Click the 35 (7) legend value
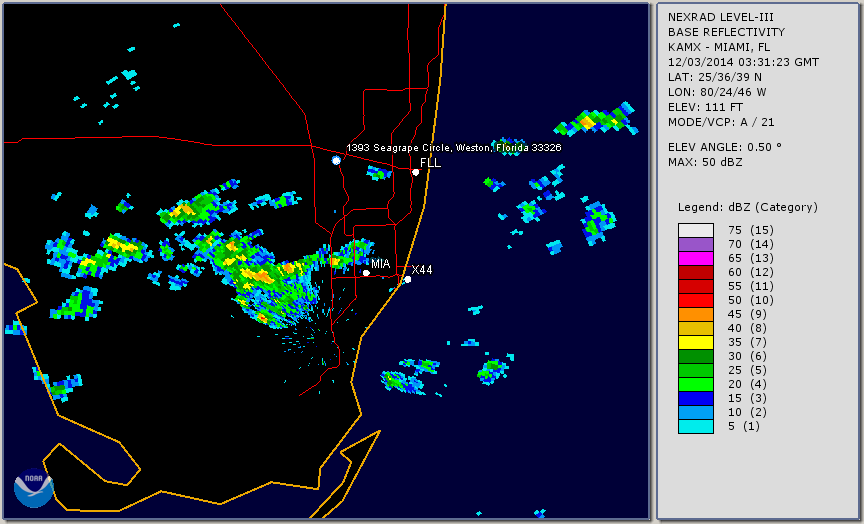Image resolution: width=864 pixels, height=524 pixels. coord(747,342)
